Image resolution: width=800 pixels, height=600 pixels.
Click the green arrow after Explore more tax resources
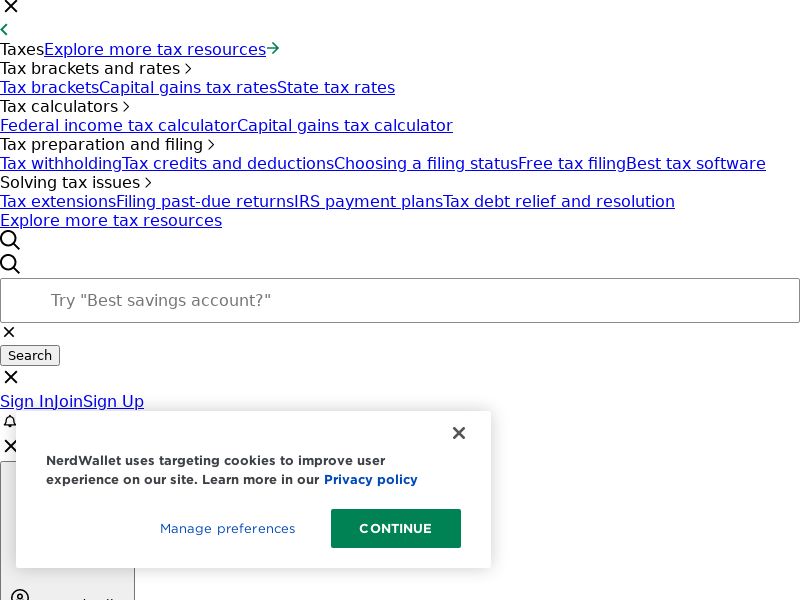(273, 48)
